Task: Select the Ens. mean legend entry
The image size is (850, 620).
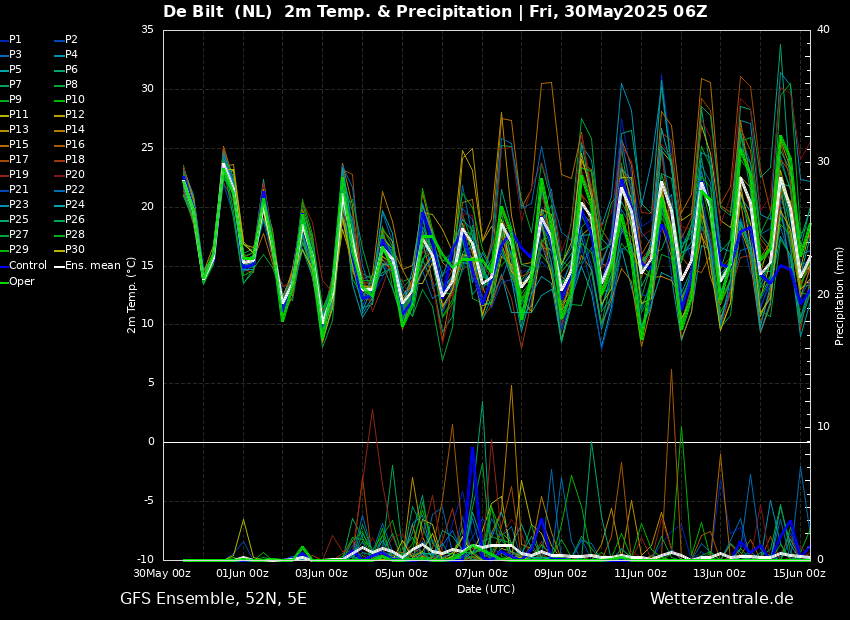Action: (x=92, y=266)
